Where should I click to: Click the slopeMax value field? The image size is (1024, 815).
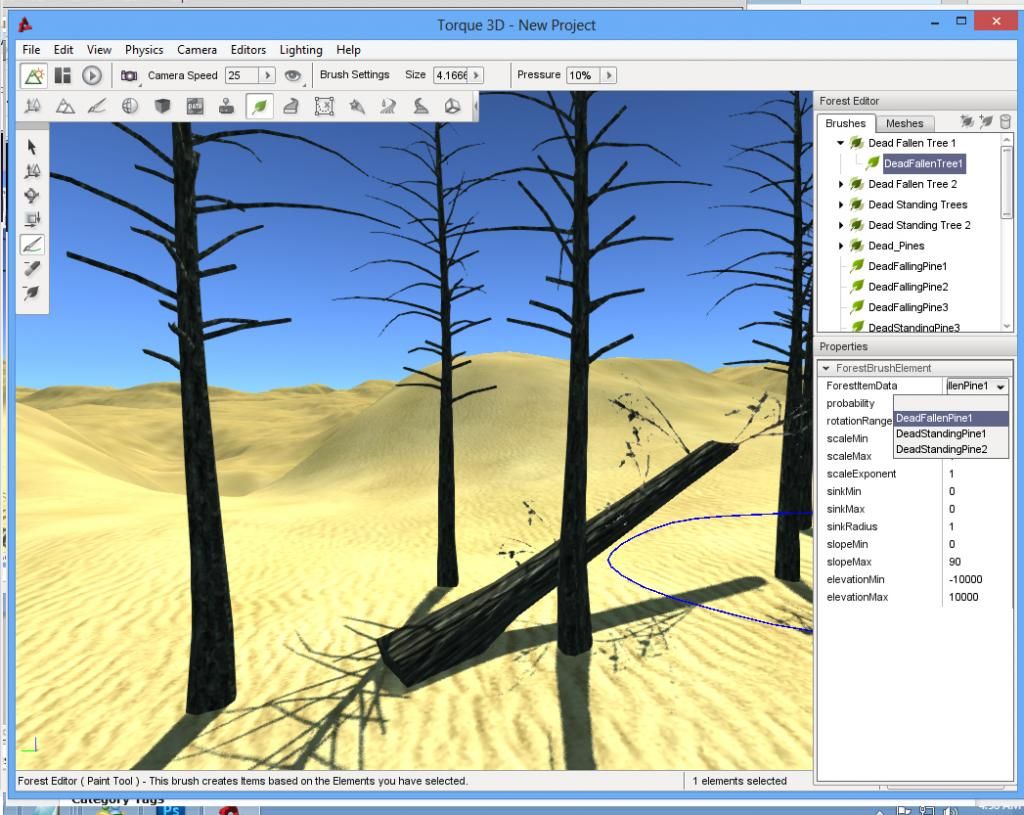click(975, 562)
